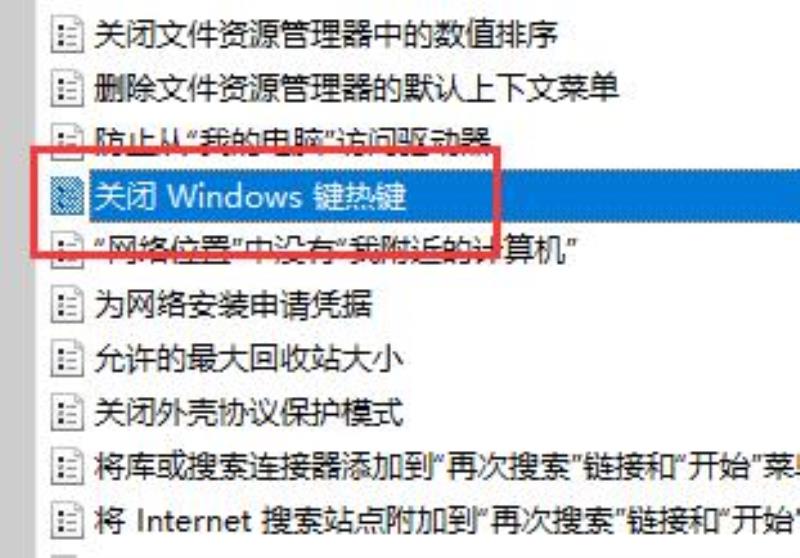The image size is (800, 558).
Task: Click policy icon next to 防止从我的电脑访问驱动器
Action: click(67, 141)
